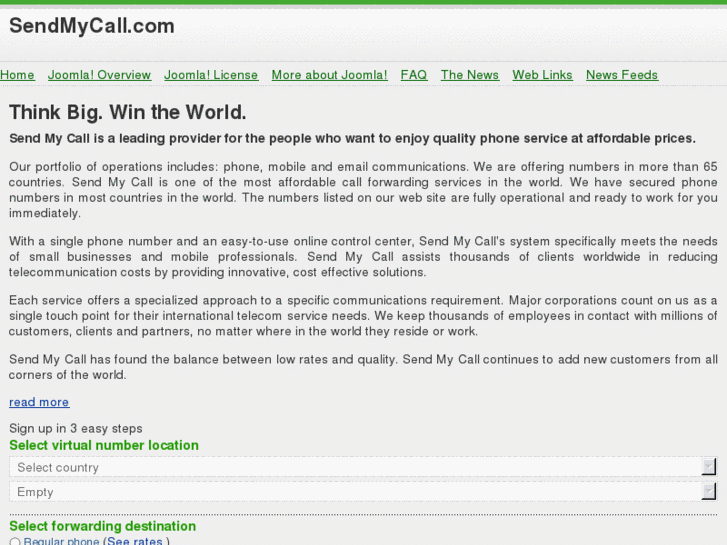Open The News menu item
This screenshot has width=727, height=545.
(470, 75)
